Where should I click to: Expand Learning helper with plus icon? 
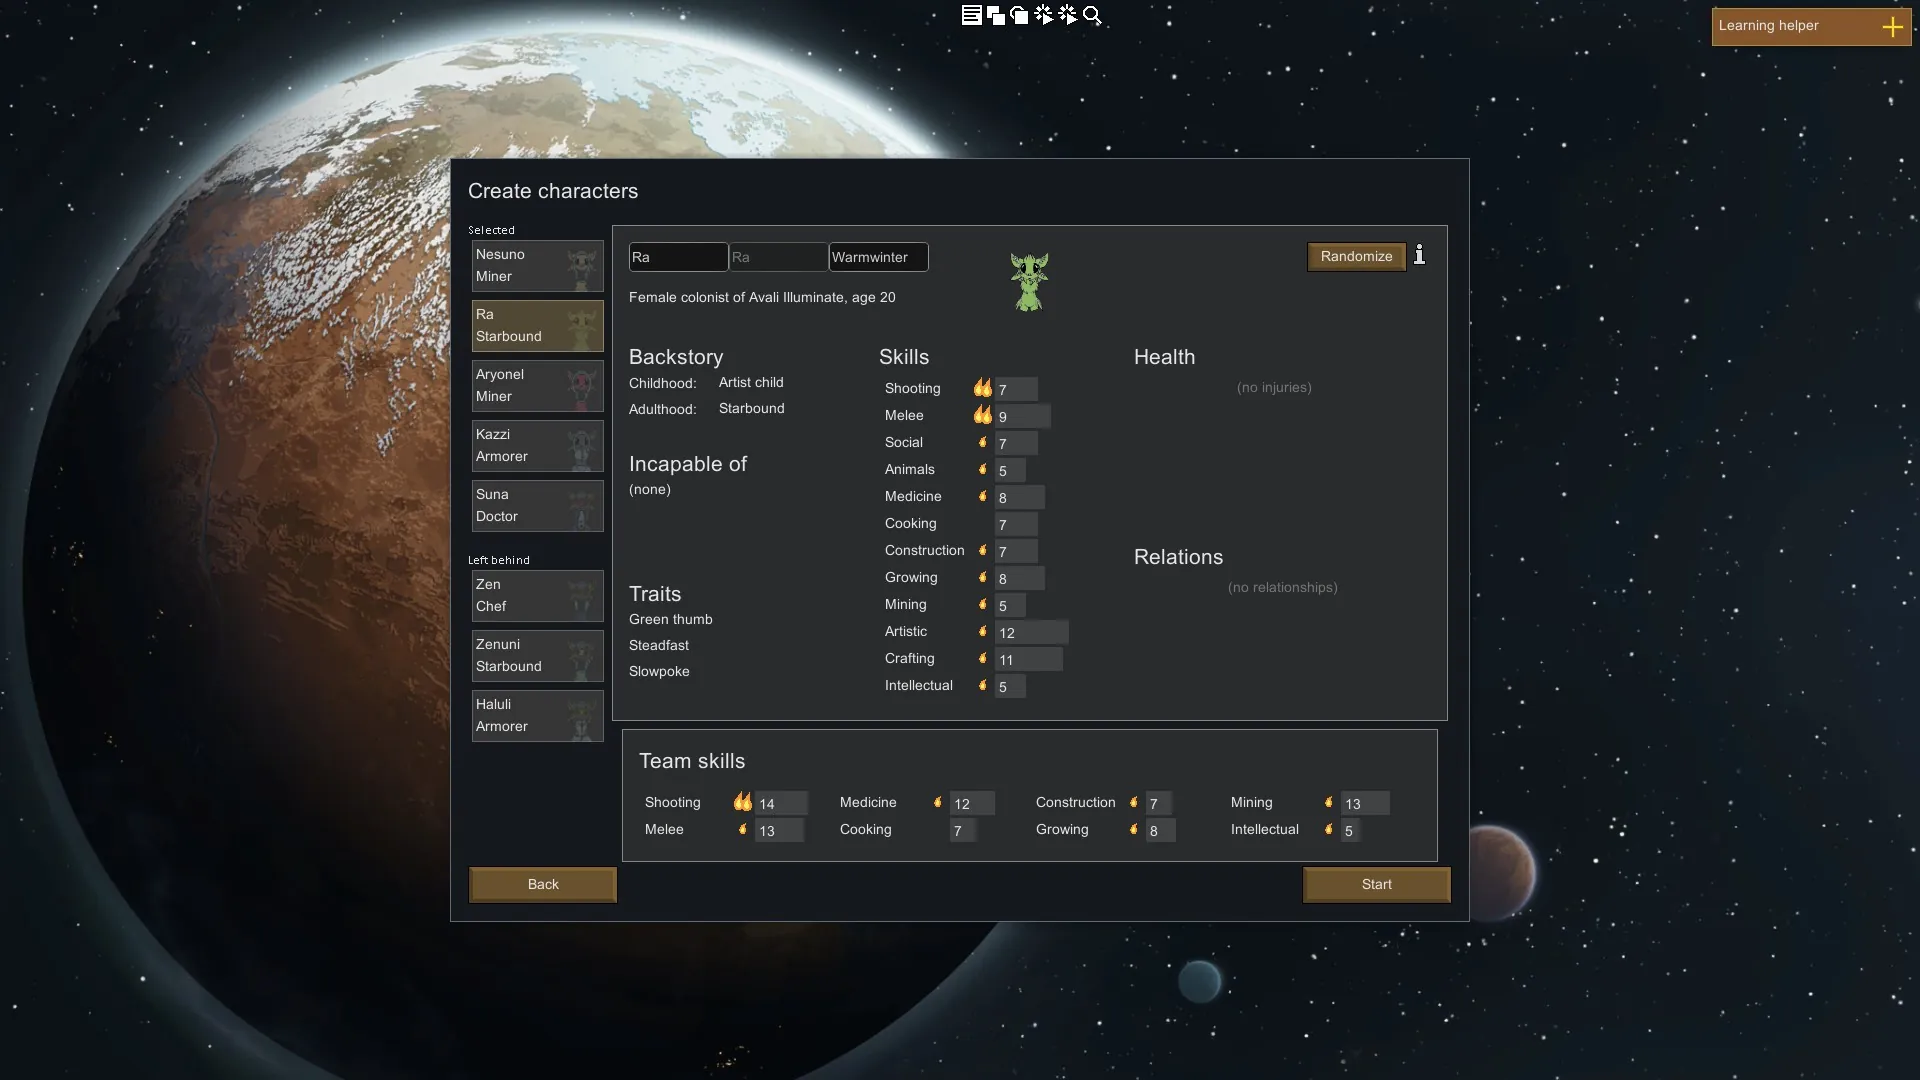pos(1892,27)
